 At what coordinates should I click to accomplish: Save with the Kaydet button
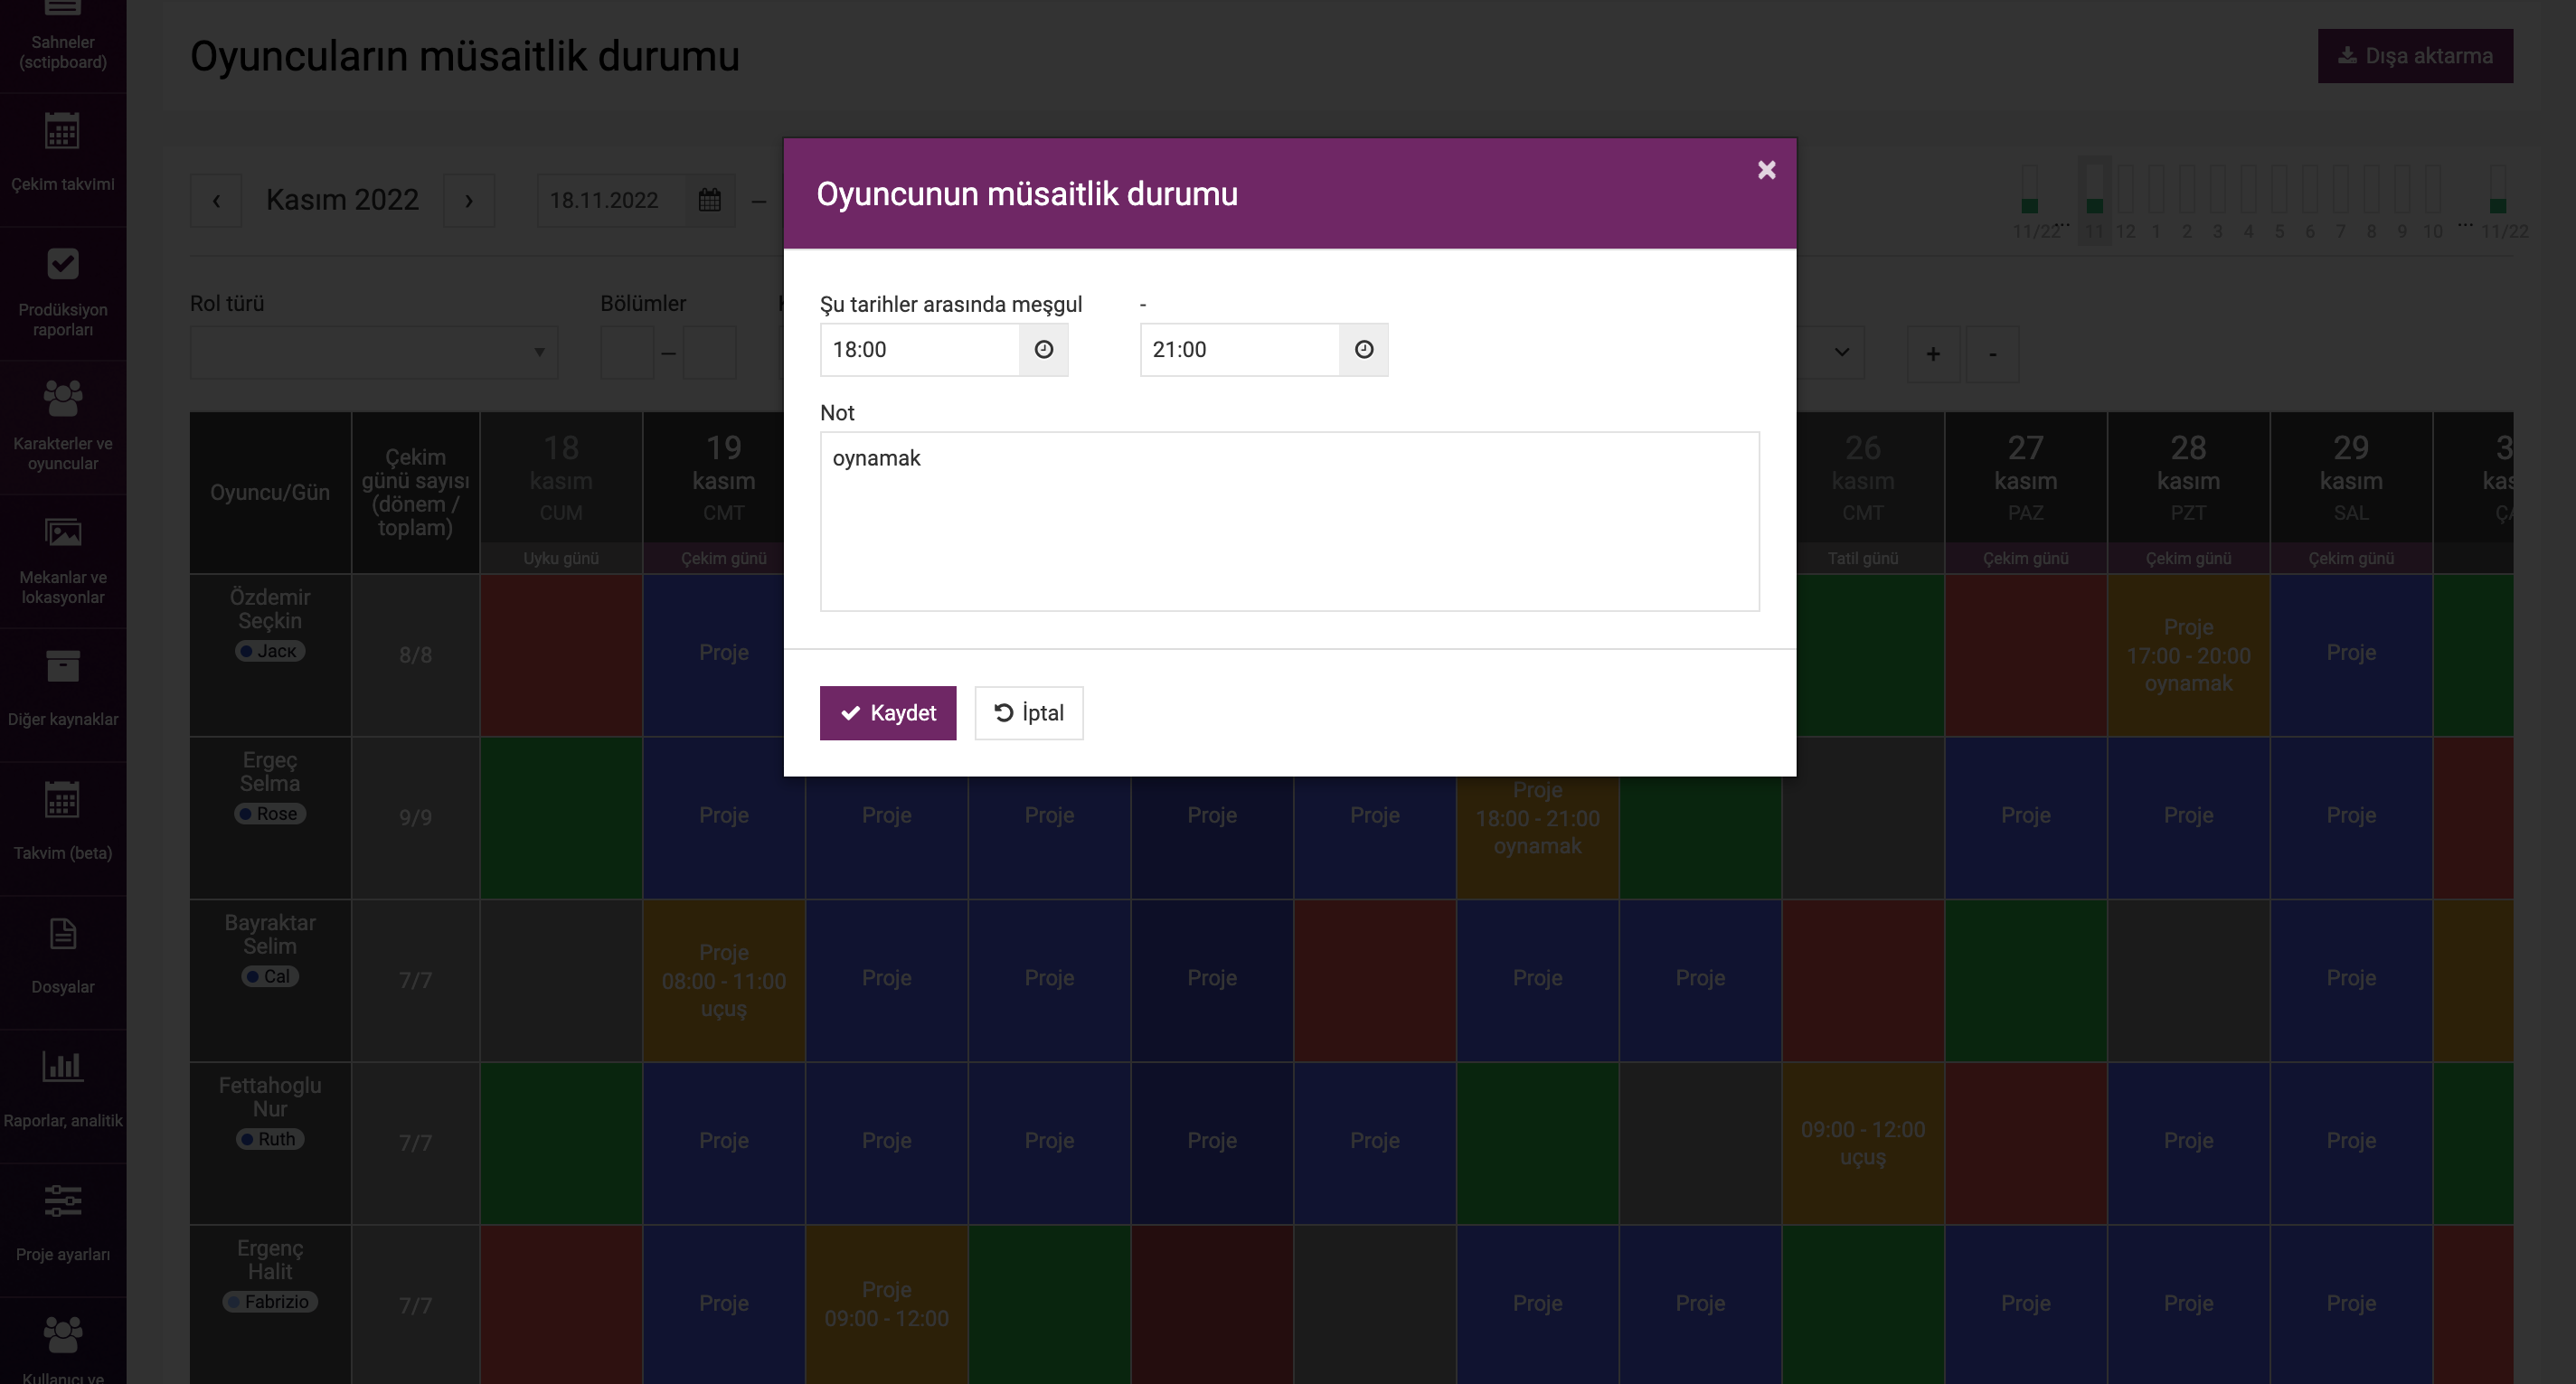[x=887, y=713]
